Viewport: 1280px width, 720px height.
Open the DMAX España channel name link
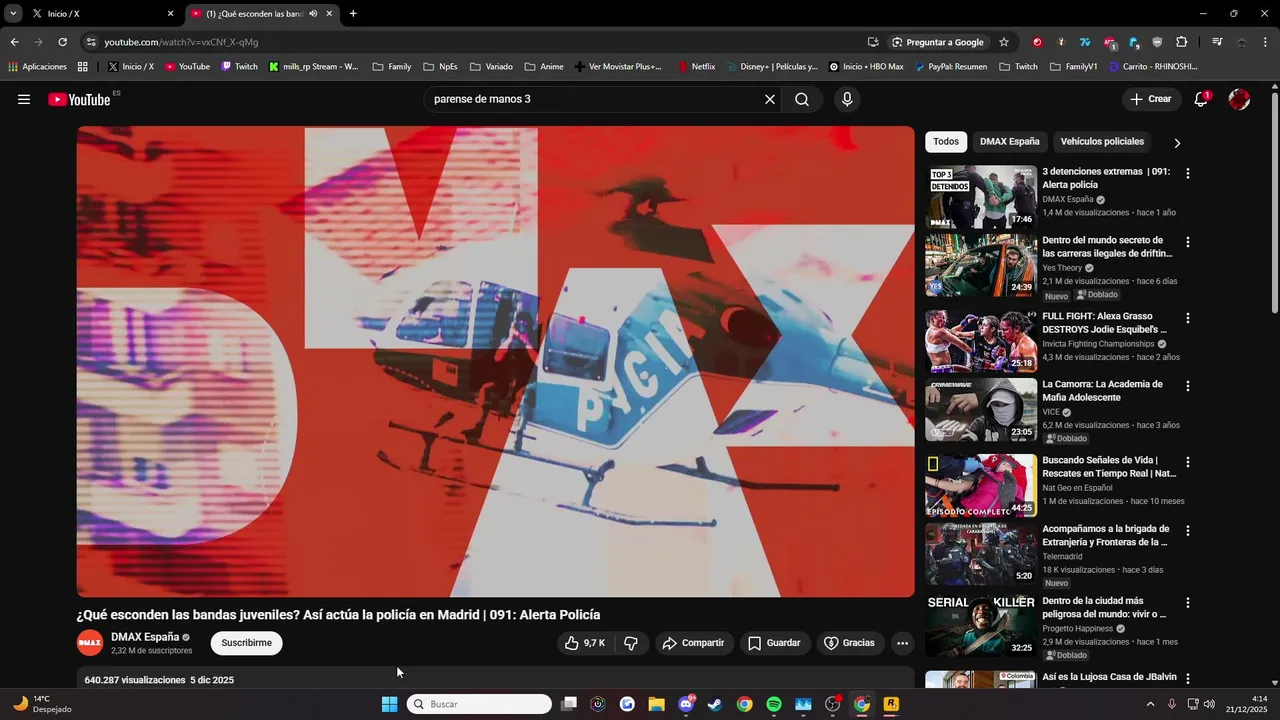pyautogui.click(x=145, y=637)
